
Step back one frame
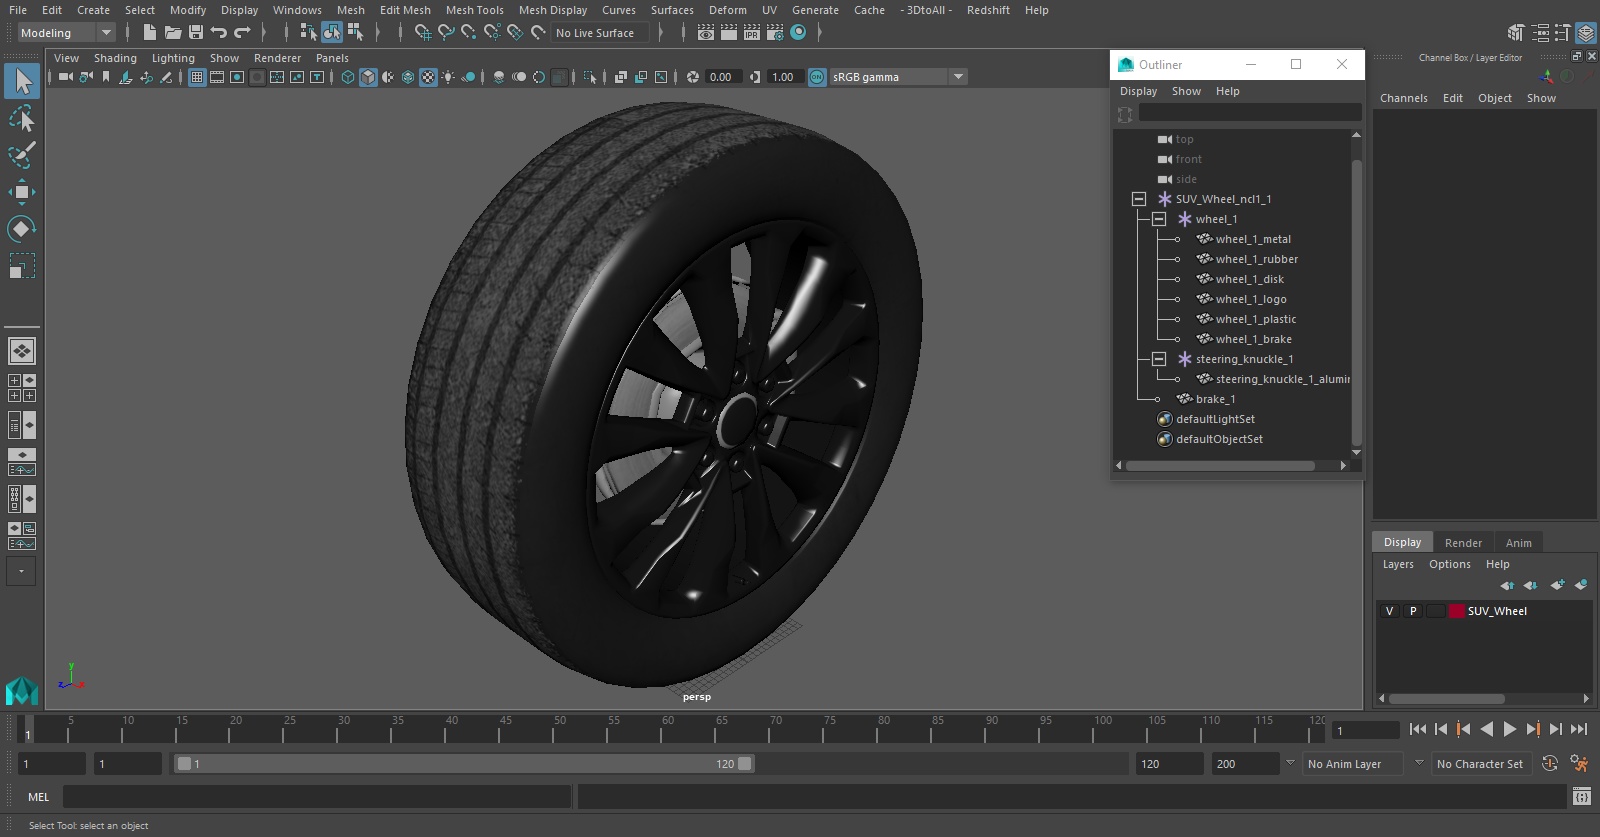coord(1441,730)
